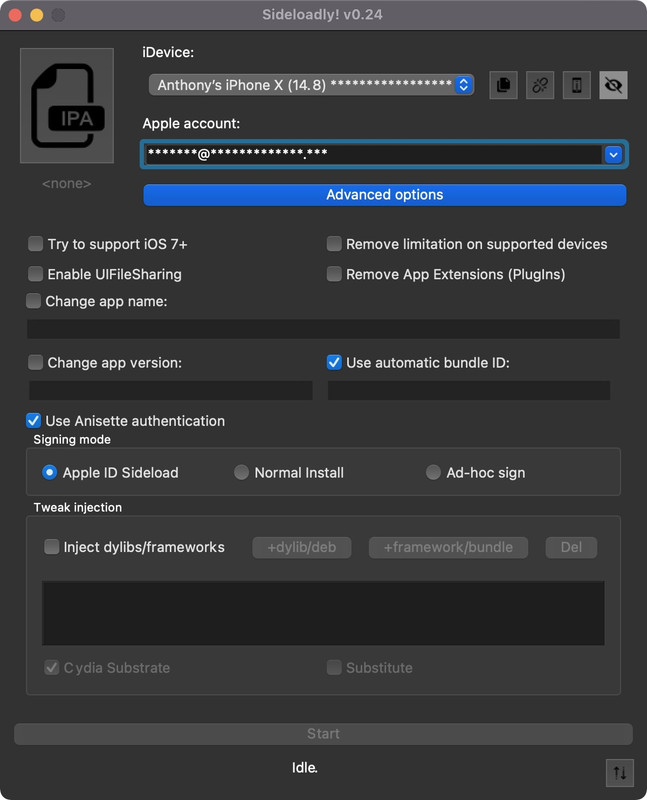647x800 pixels.
Task: Toggle the Substitute checkbox
Action: (x=334, y=667)
